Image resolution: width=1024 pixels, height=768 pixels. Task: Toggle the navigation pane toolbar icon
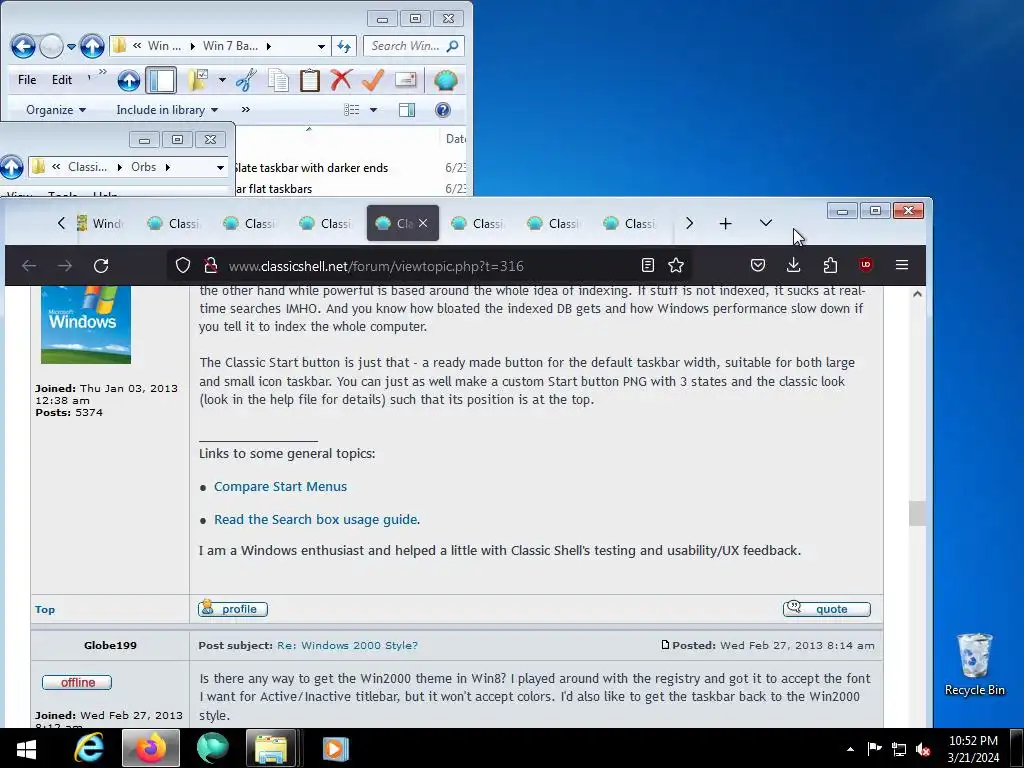[161, 80]
